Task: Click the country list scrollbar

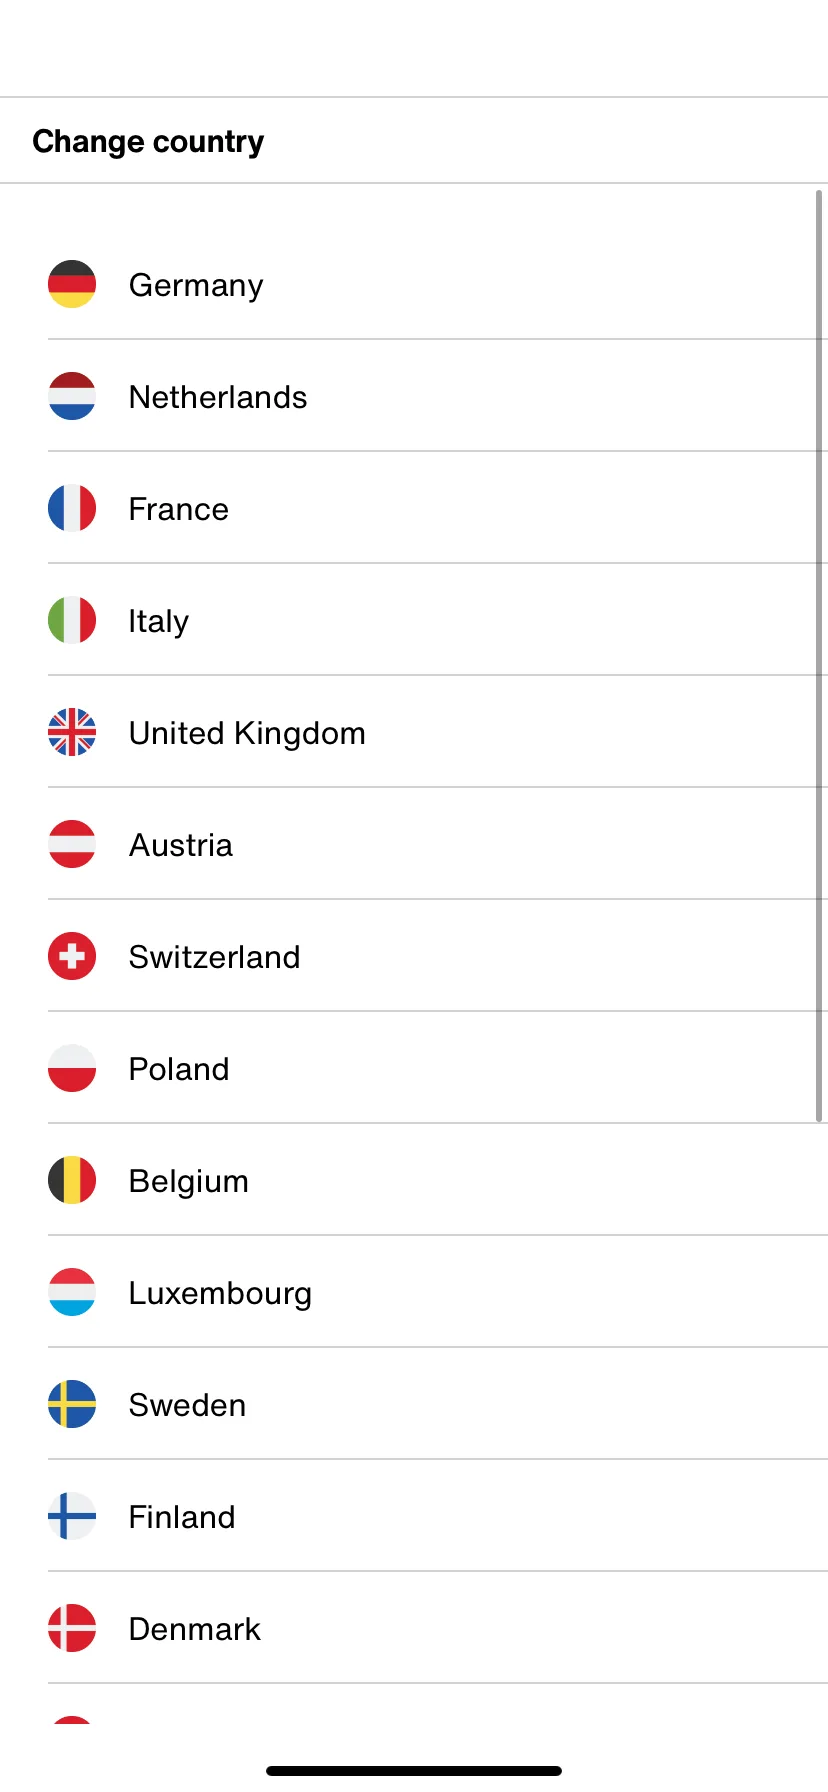Action: pos(819,656)
